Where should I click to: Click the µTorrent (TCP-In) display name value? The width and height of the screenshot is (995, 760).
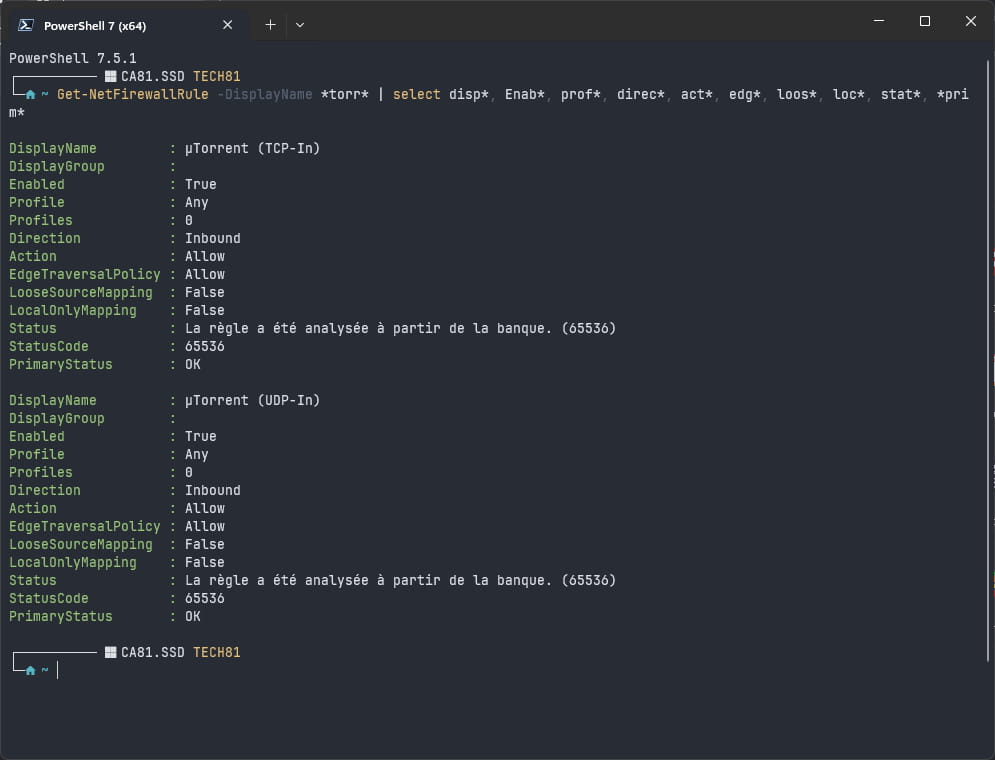point(253,148)
